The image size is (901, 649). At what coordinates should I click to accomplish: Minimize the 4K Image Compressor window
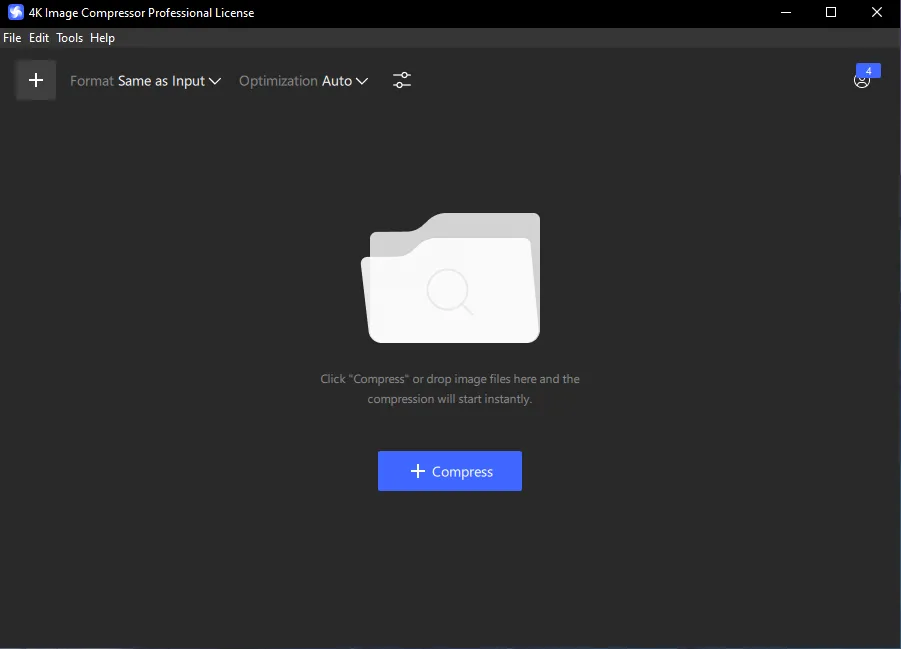coord(786,12)
